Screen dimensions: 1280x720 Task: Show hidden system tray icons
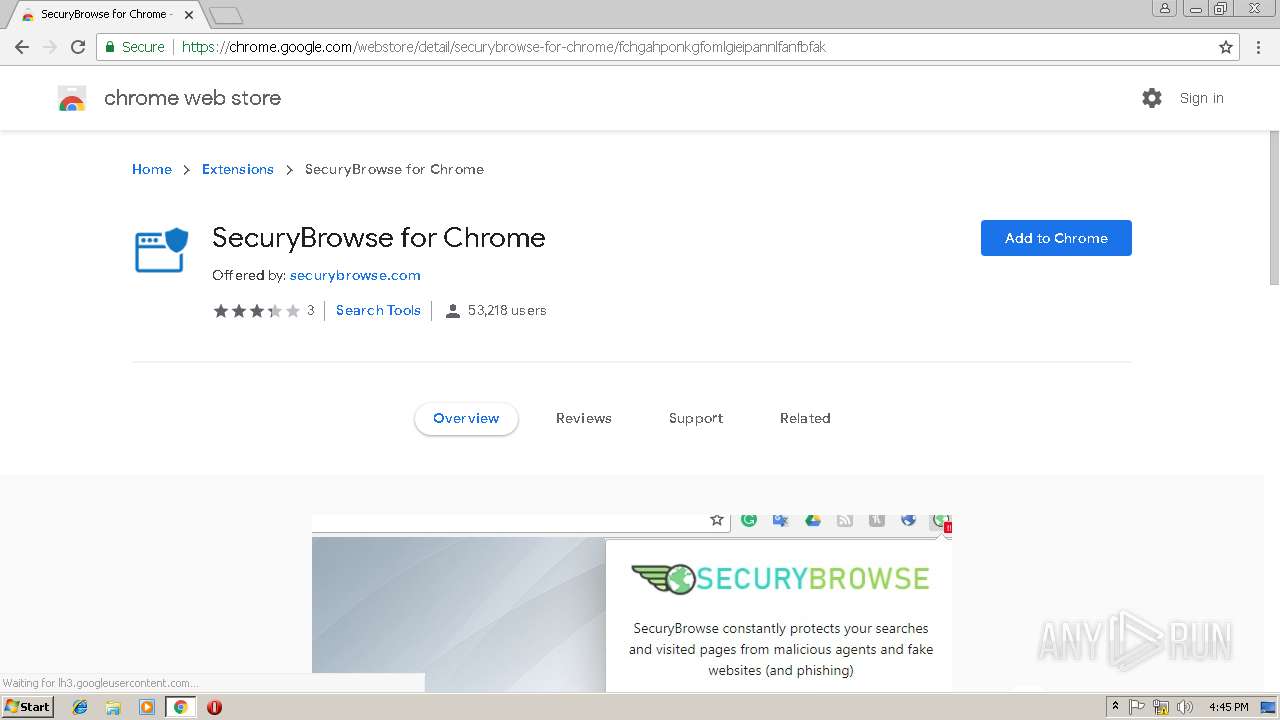tap(1116, 707)
